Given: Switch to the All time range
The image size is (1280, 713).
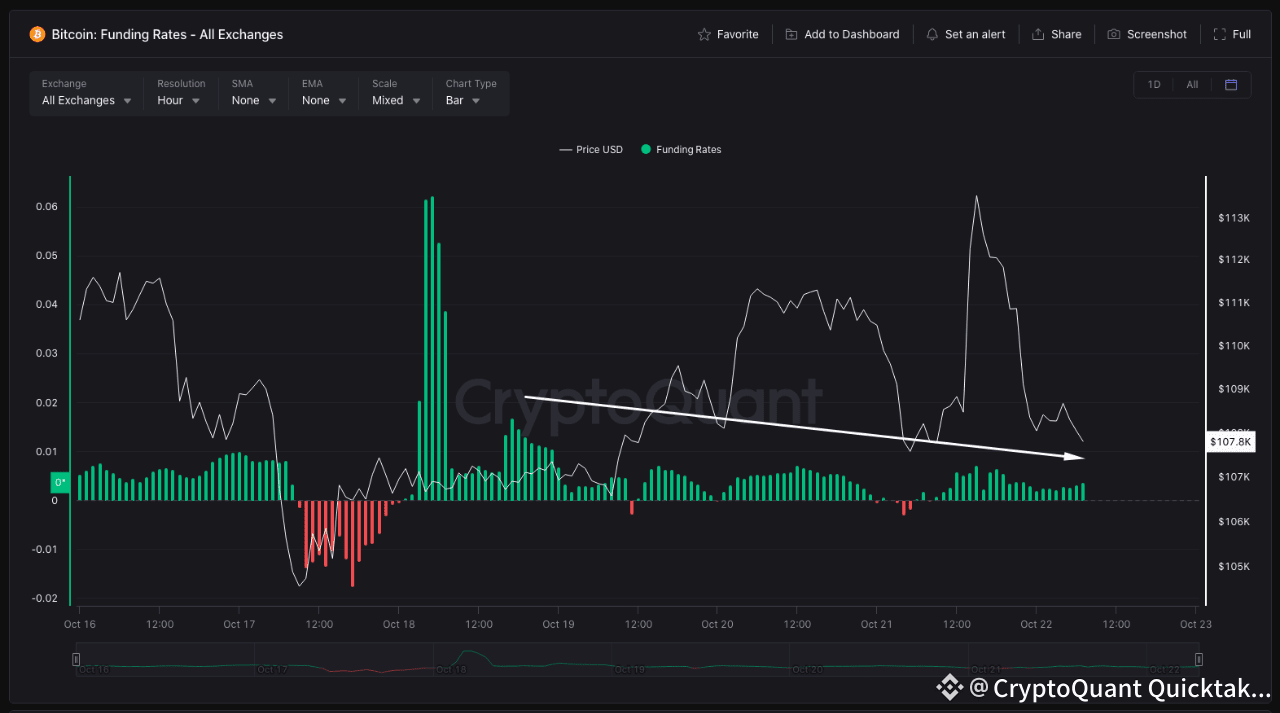Looking at the screenshot, I should pyautogui.click(x=1192, y=85).
